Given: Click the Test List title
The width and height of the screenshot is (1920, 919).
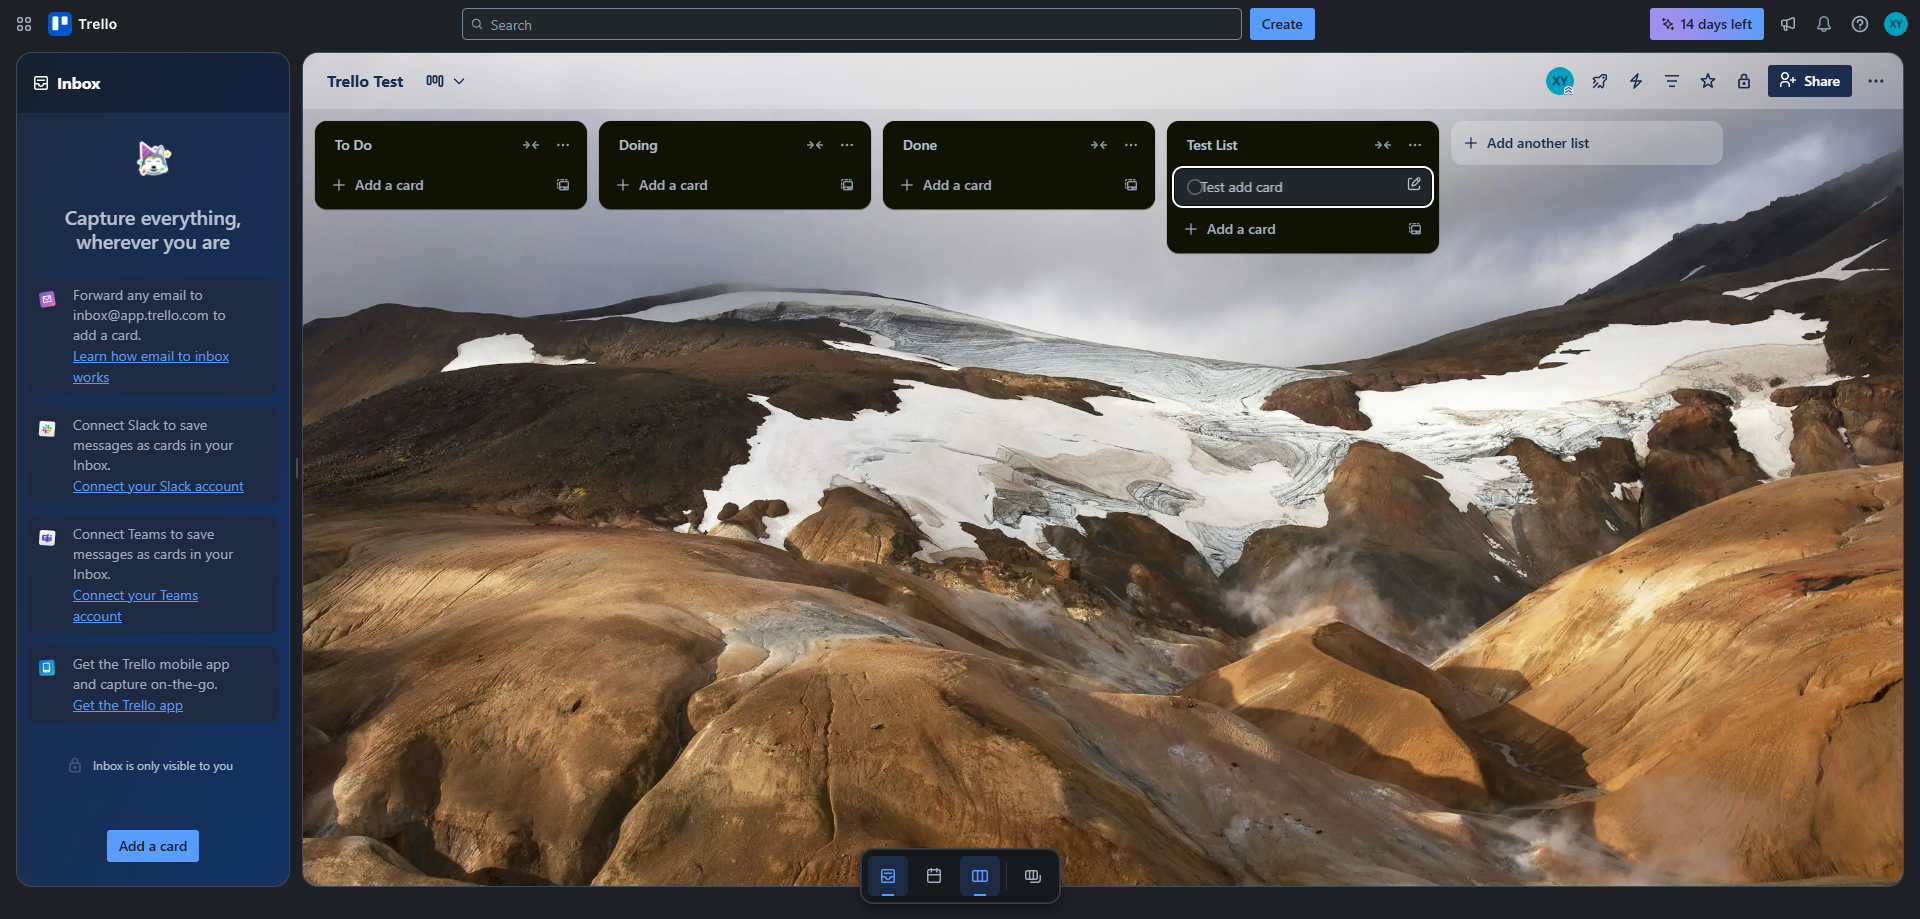Looking at the screenshot, I should [x=1212, y=145].
